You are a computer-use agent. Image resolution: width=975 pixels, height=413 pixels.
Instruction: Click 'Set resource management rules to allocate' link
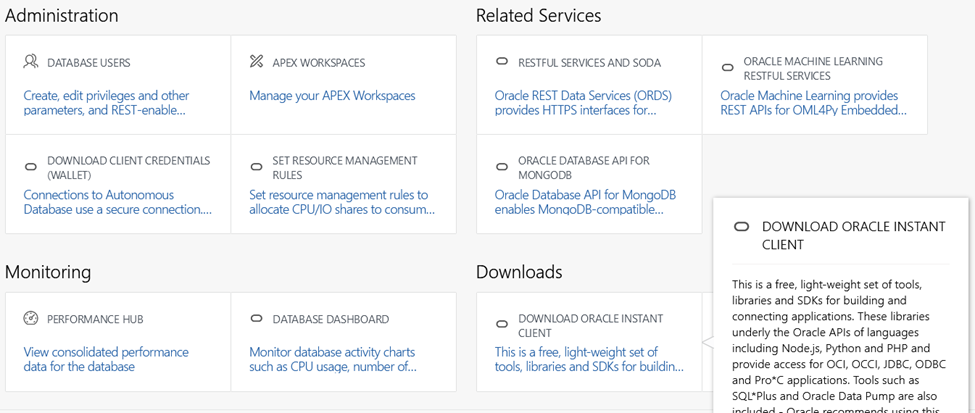point(342,202)
